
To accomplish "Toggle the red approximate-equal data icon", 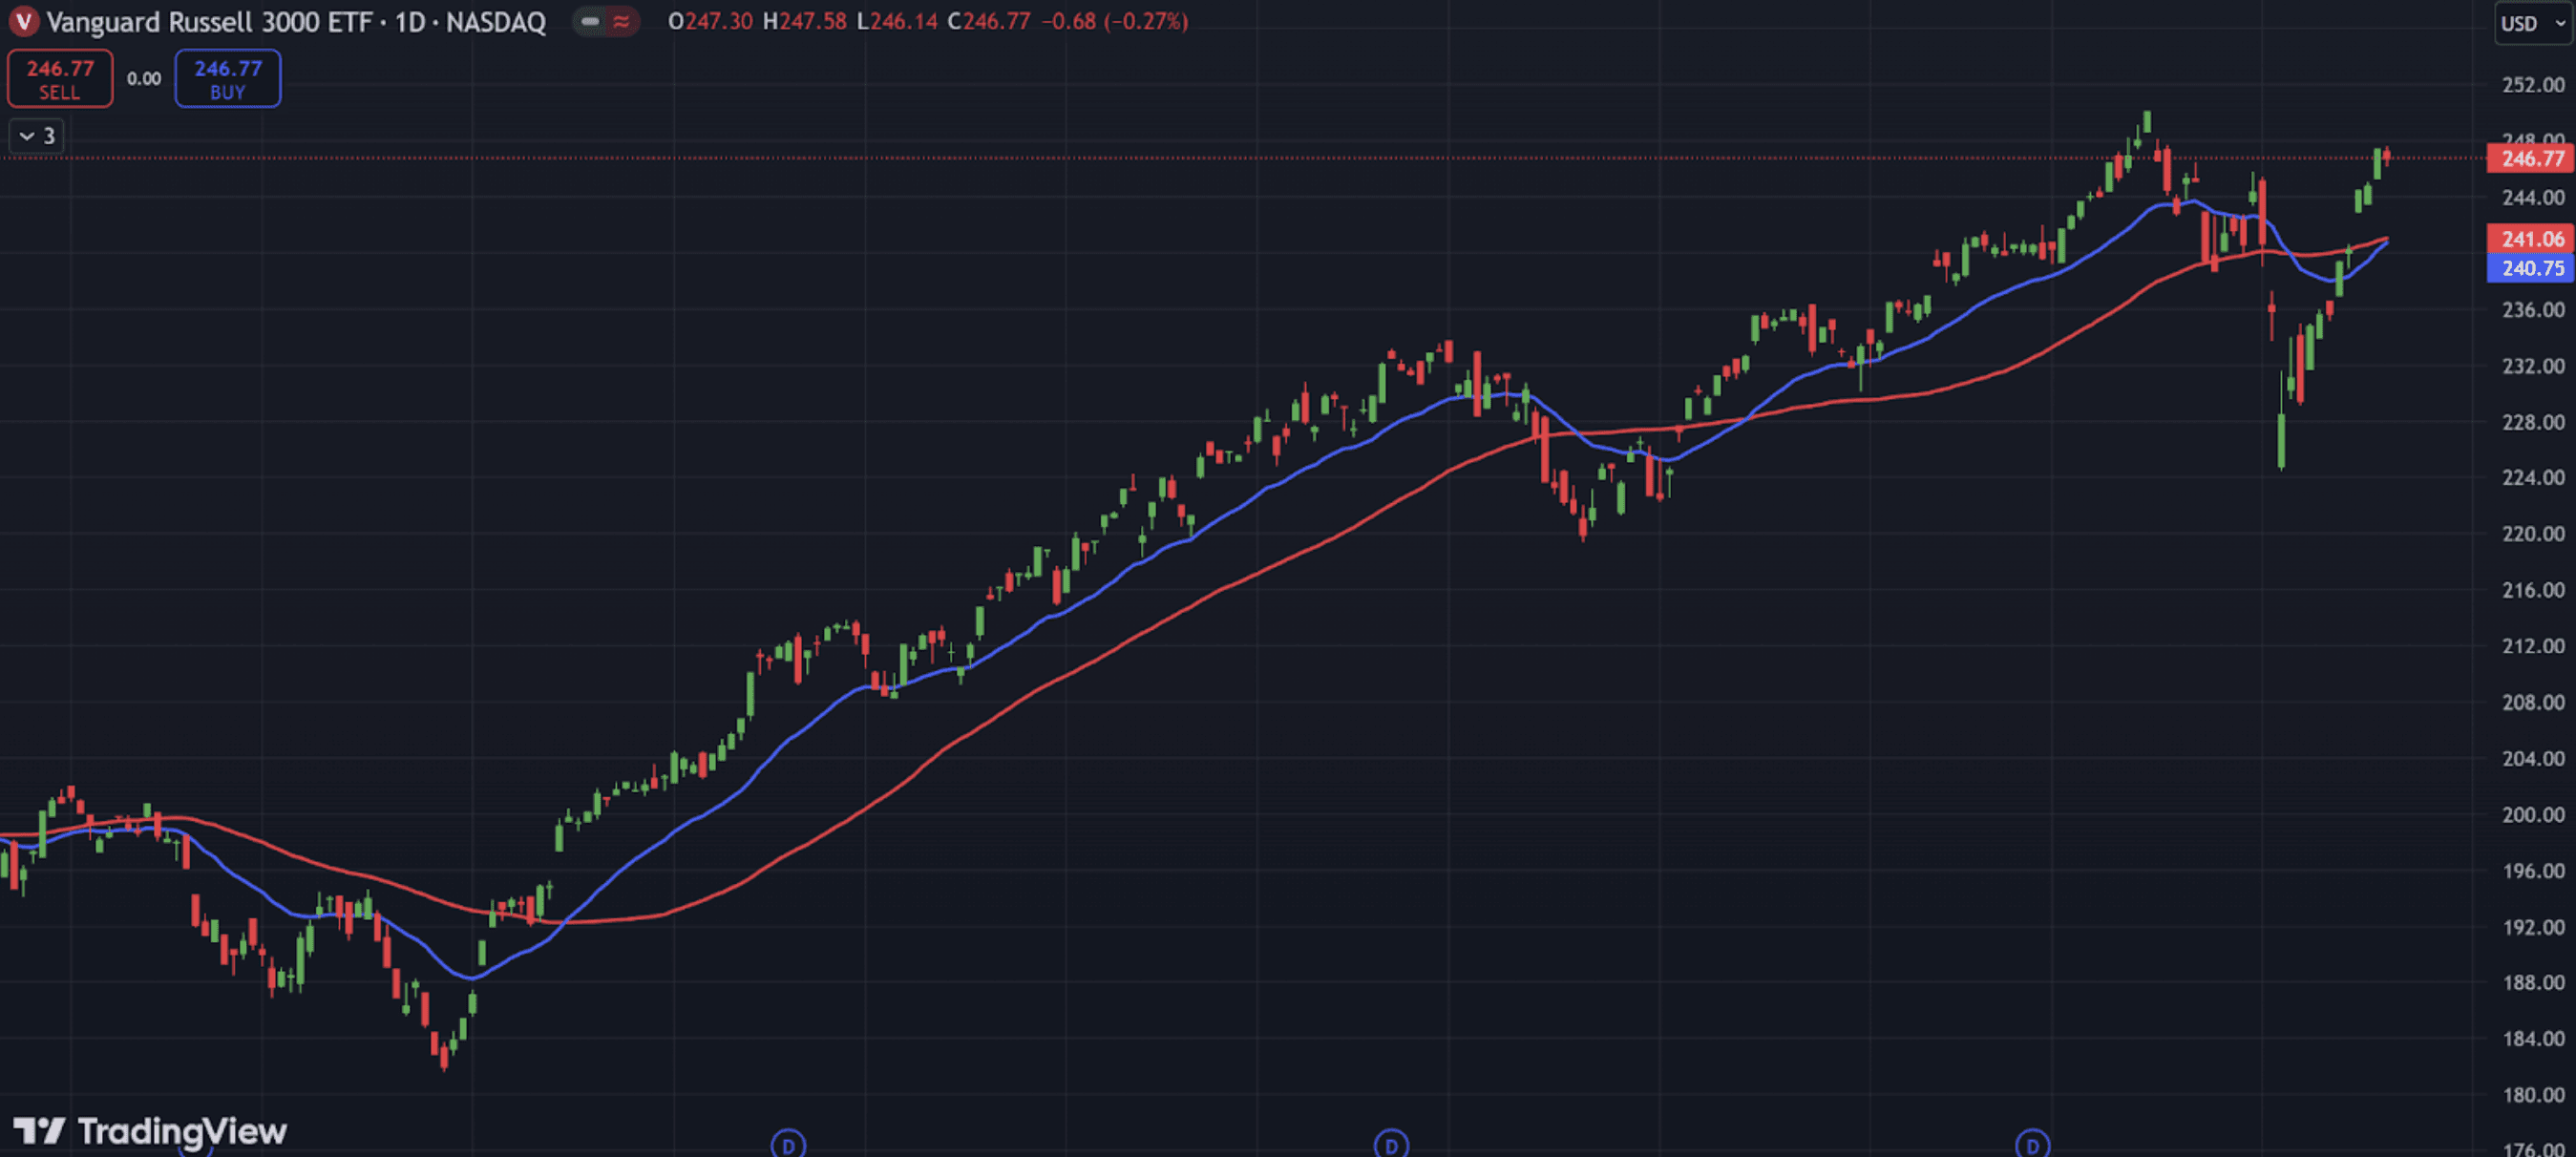I will [x=621, y=21].
